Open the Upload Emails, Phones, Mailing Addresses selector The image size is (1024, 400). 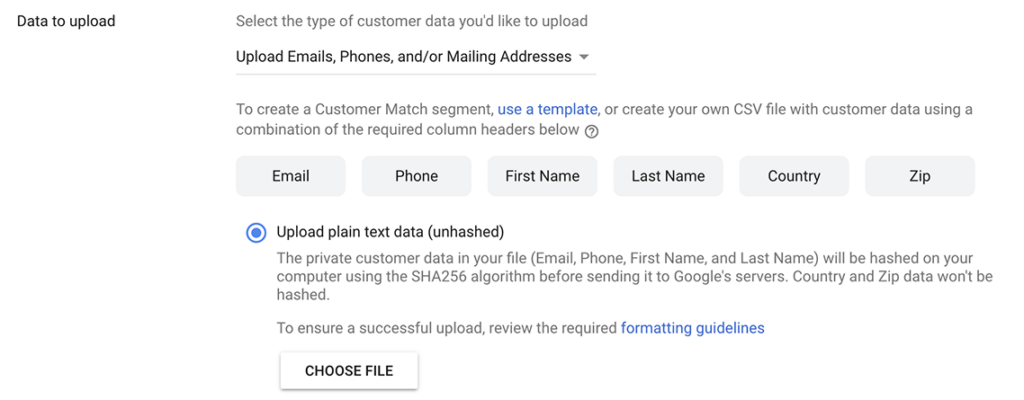tap(404, 57)
